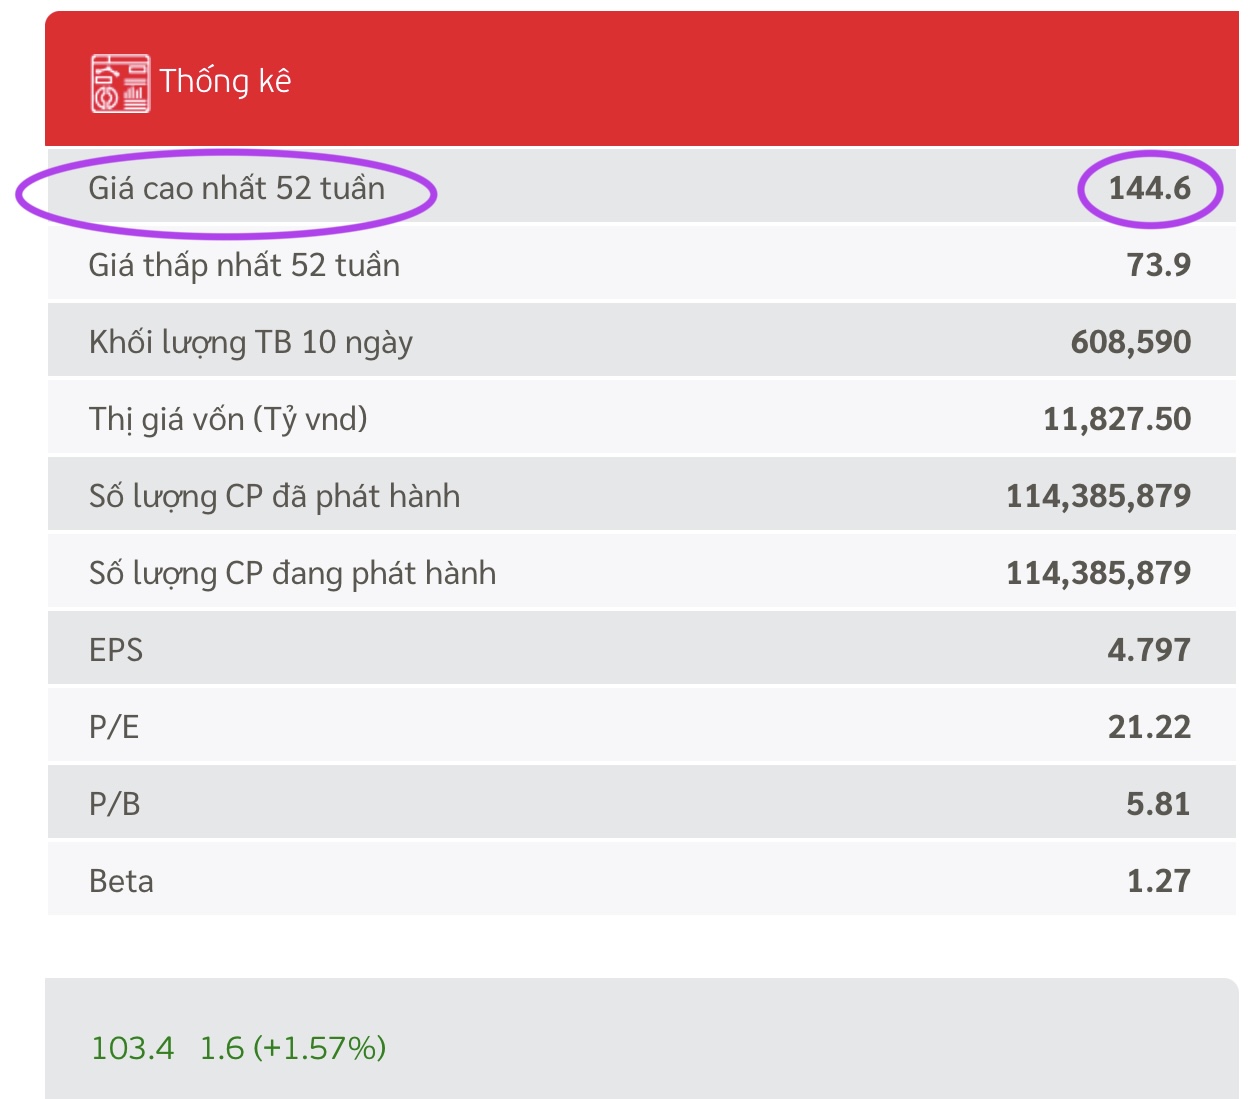The image size is (1254, 1099).
Task: Click the 4.797 EPS value
Action: [x=1148, y=650]
